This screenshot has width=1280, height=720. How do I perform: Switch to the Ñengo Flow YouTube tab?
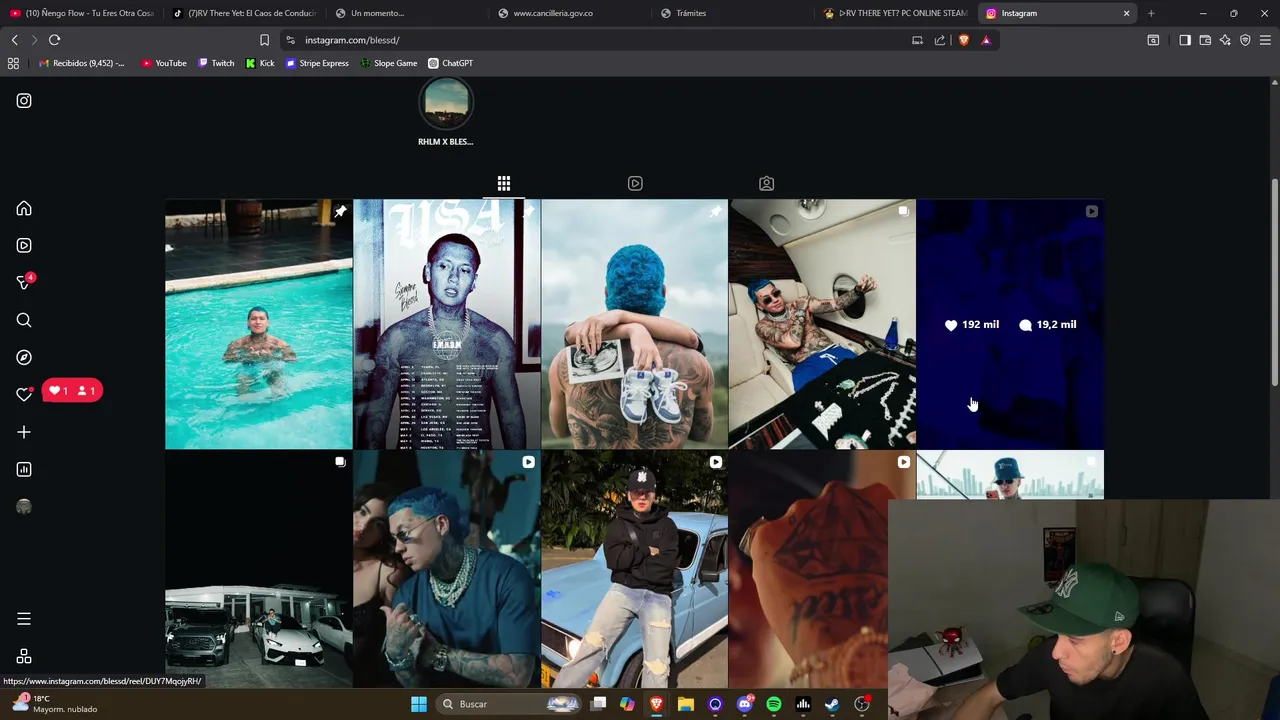82,13
